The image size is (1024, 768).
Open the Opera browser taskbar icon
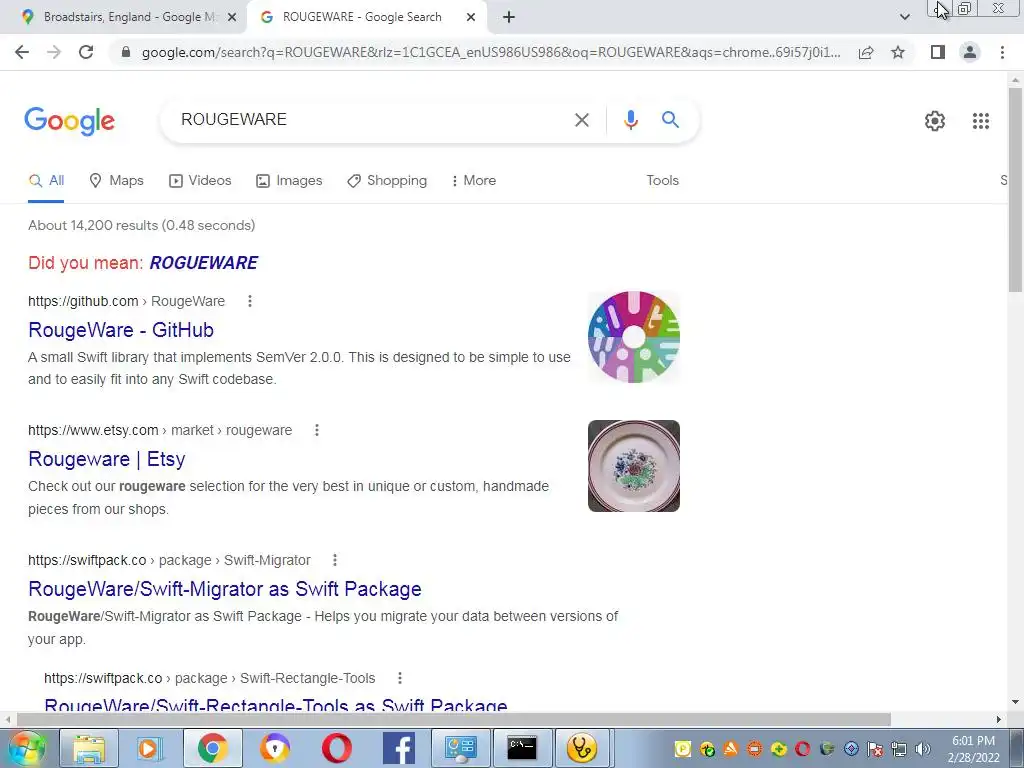coord(336,748)
